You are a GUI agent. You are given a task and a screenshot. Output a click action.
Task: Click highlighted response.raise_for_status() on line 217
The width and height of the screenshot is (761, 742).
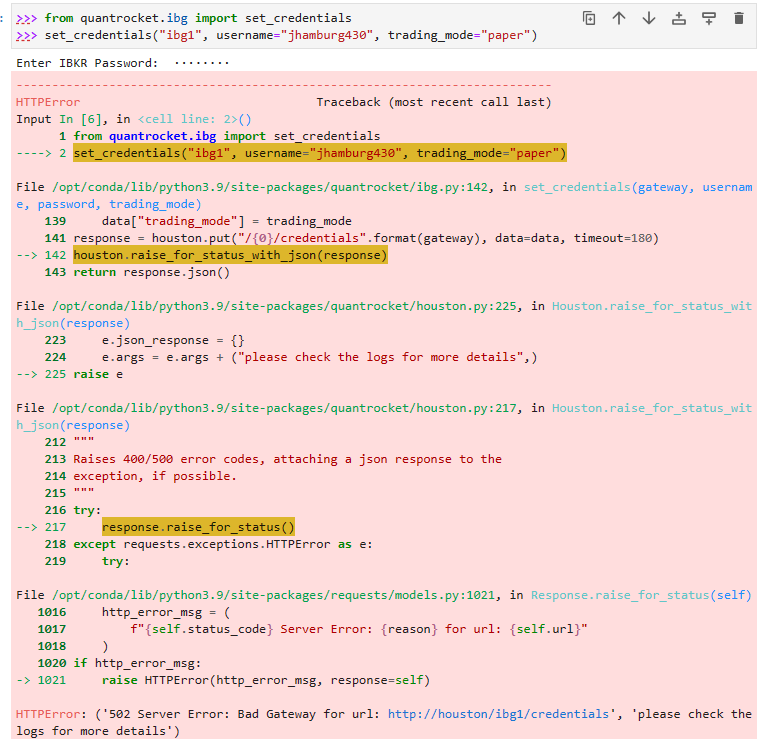[198, 527]
